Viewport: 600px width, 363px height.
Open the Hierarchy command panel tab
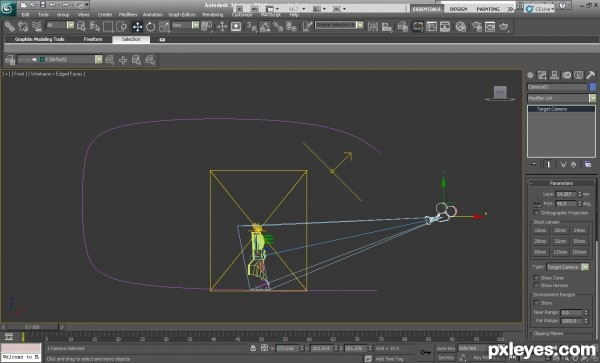point(554,75)
